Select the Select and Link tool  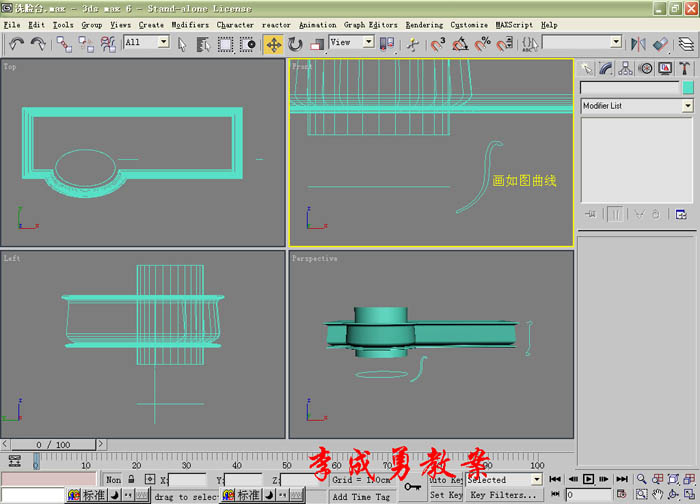coord(64,44)
